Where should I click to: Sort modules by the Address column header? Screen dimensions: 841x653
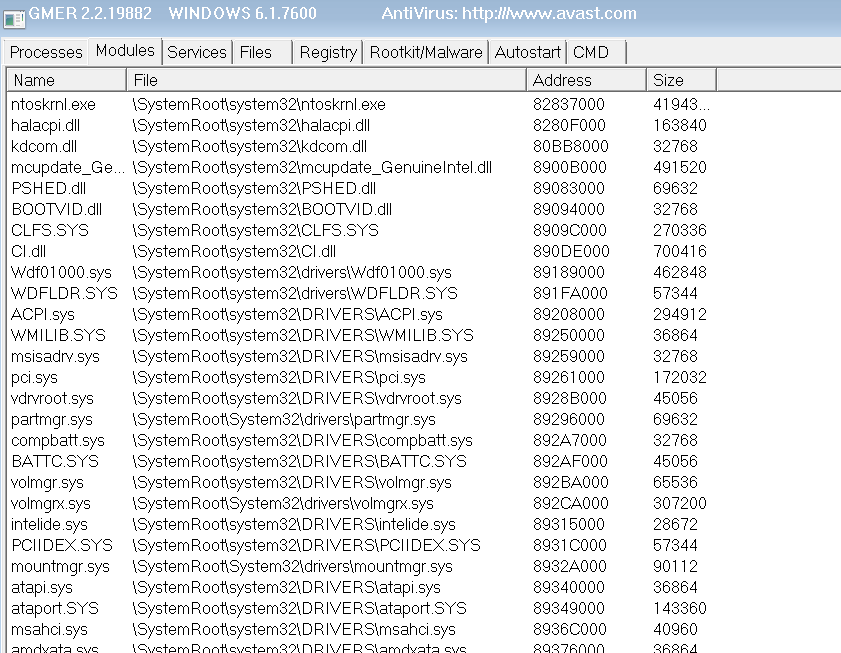[586, 80]
